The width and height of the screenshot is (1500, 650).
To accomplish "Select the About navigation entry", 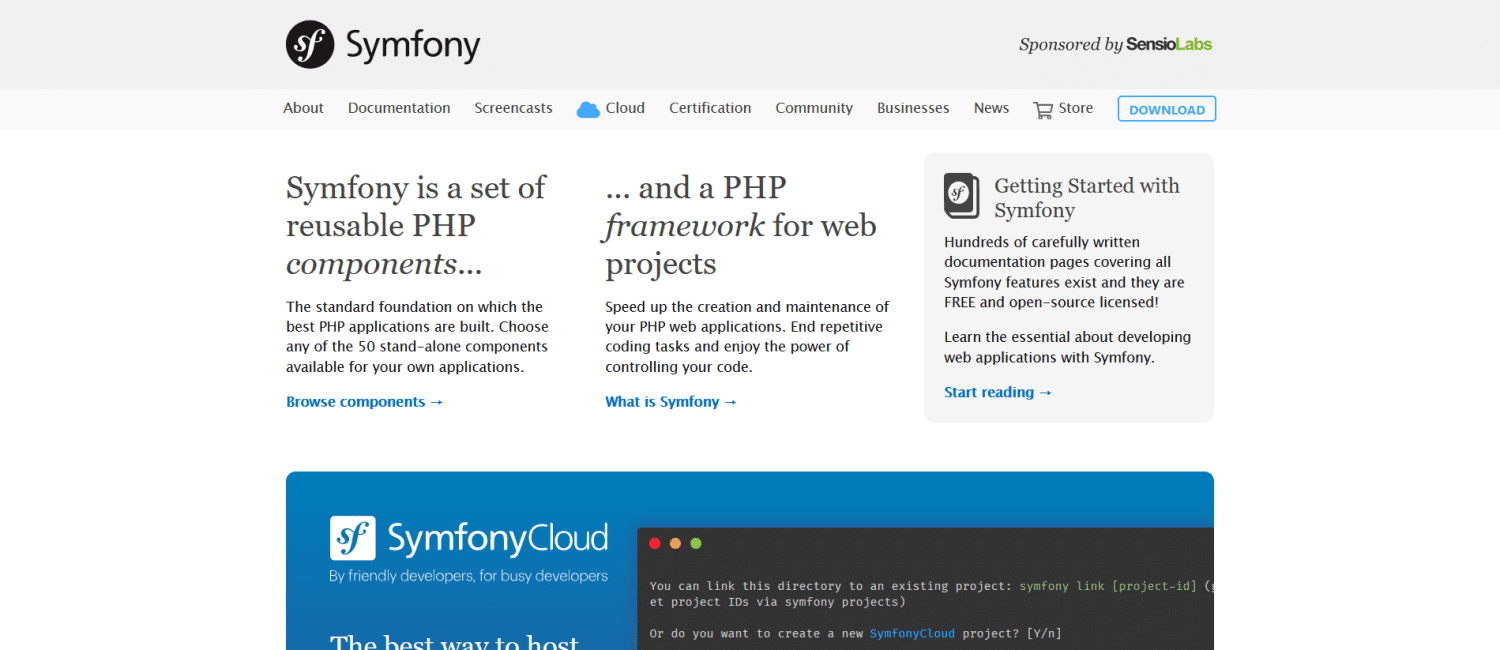I will (x=303, y=108).
